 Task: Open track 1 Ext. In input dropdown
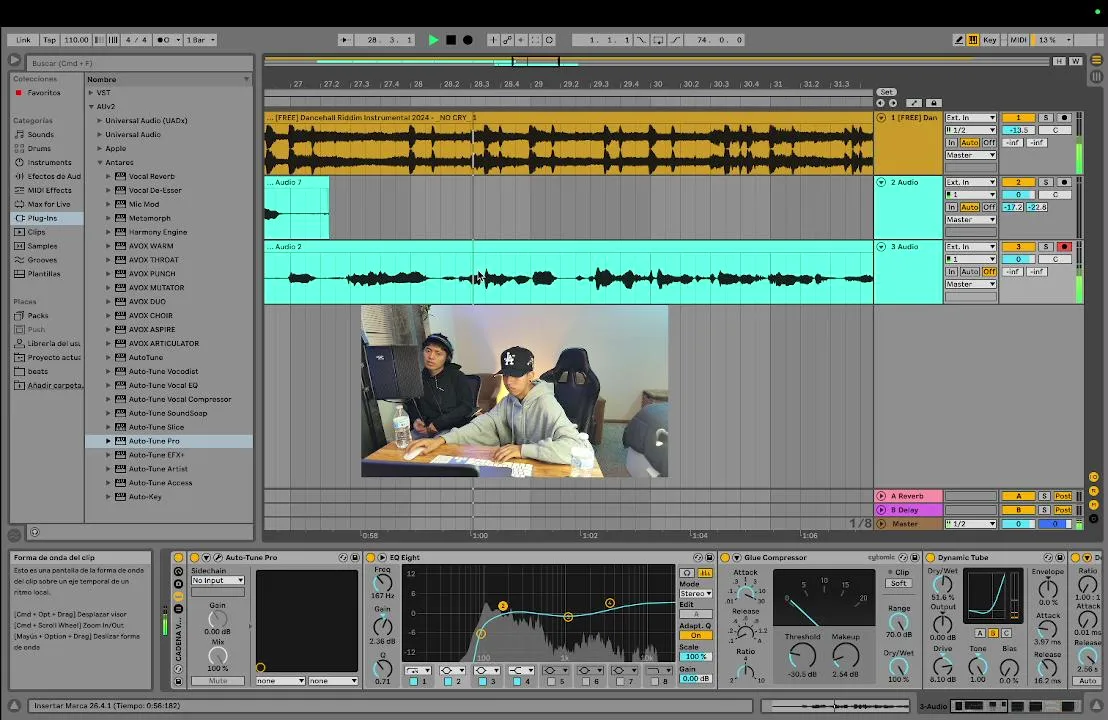971,118
